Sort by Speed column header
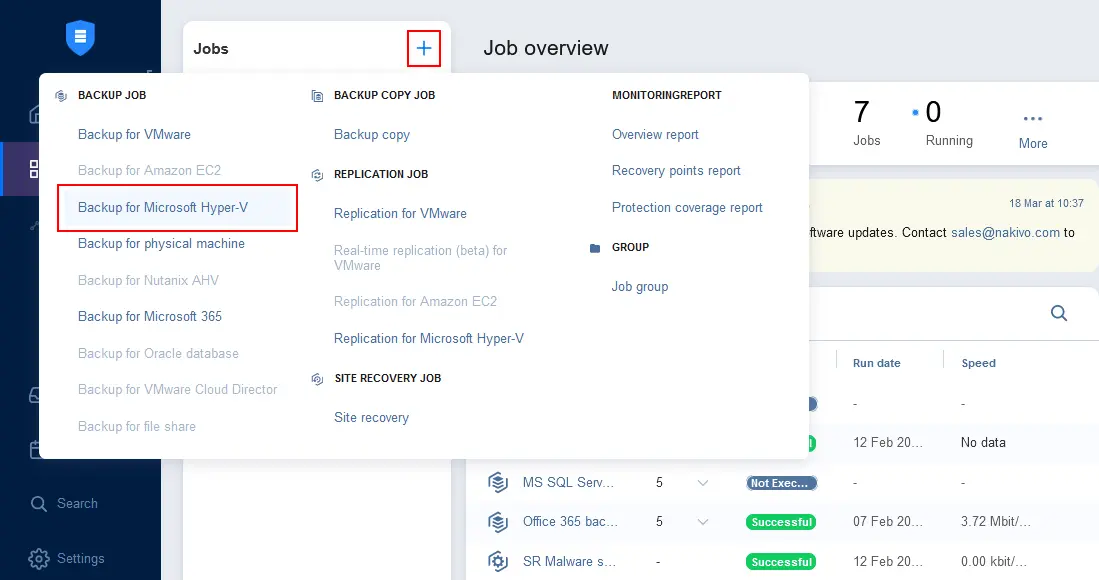This screenshot has height=580, width=1099. (x=978, y=363)
